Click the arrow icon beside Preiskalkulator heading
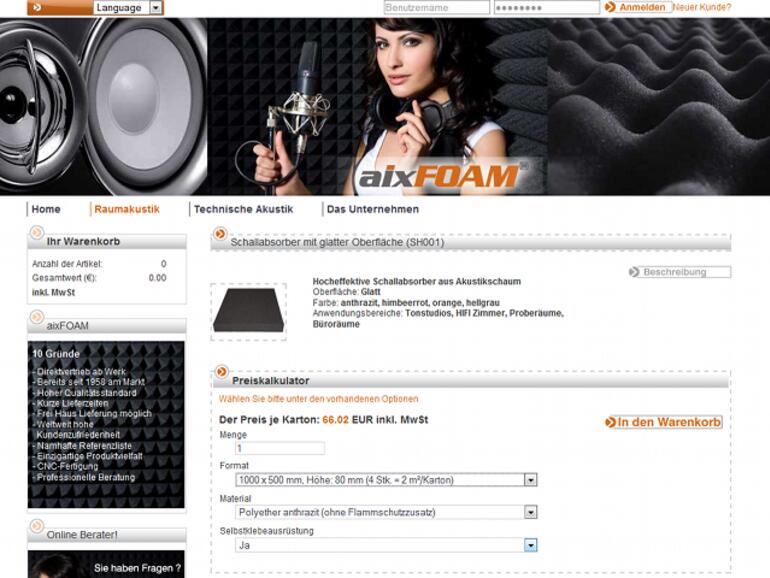Image resolution: width=770 pixels, height=578 pixels. click(221, 372)
